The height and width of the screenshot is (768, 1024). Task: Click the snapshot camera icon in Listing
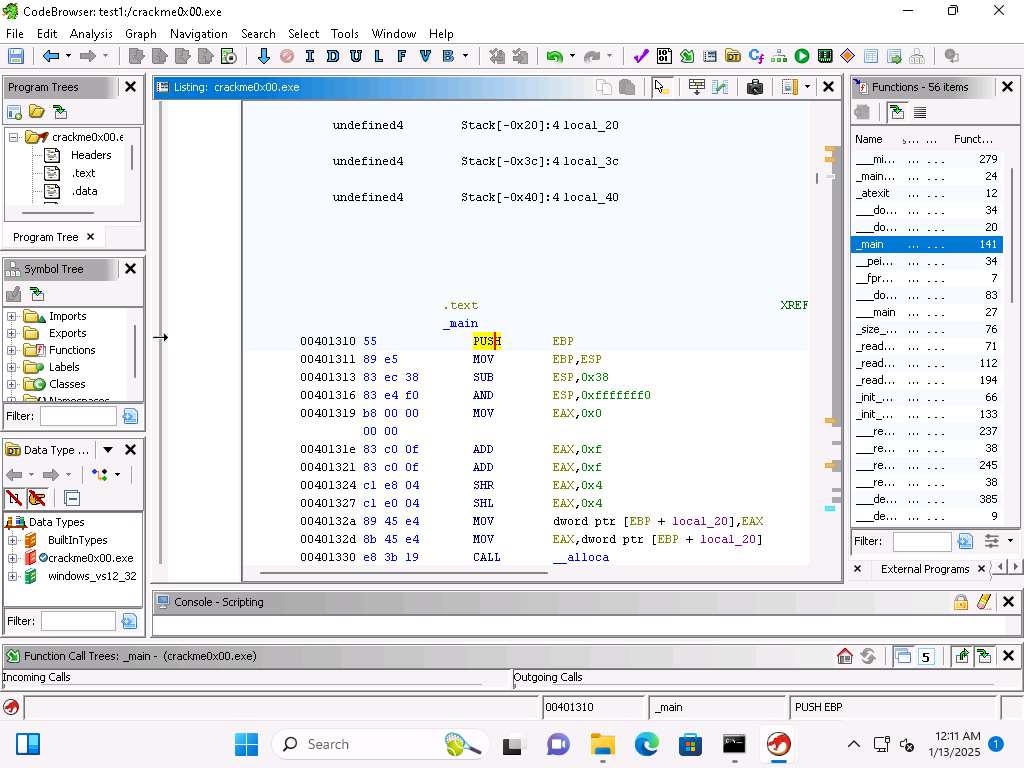tap(755, 87)
